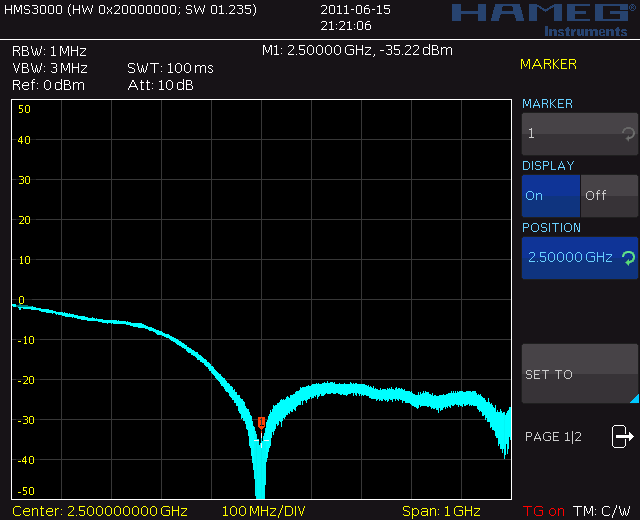Click the rotary knob icon in the MARKER 1 softkey
Screen dimensions: 640x520
point(627,133)
